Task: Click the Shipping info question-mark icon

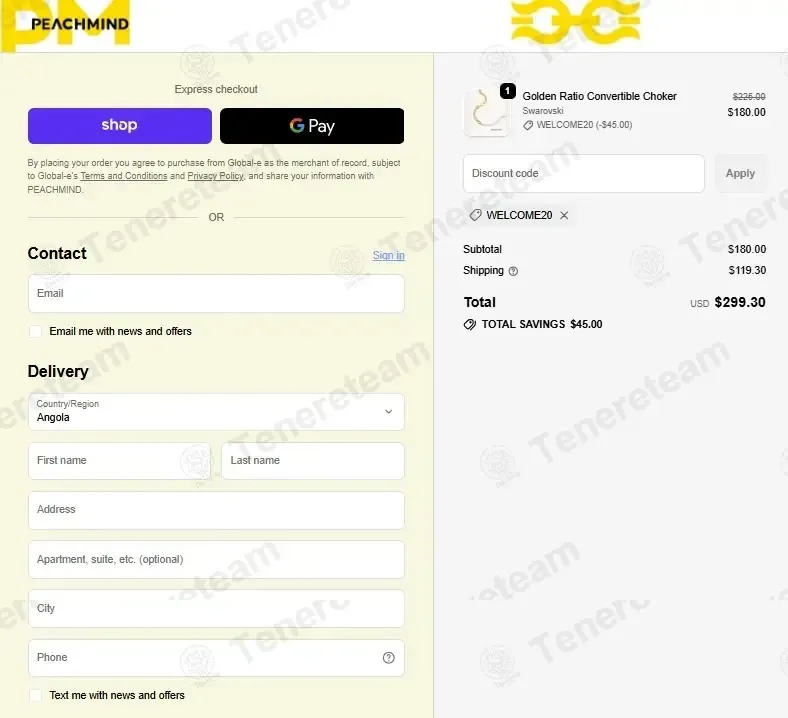Action: point(513,271)
